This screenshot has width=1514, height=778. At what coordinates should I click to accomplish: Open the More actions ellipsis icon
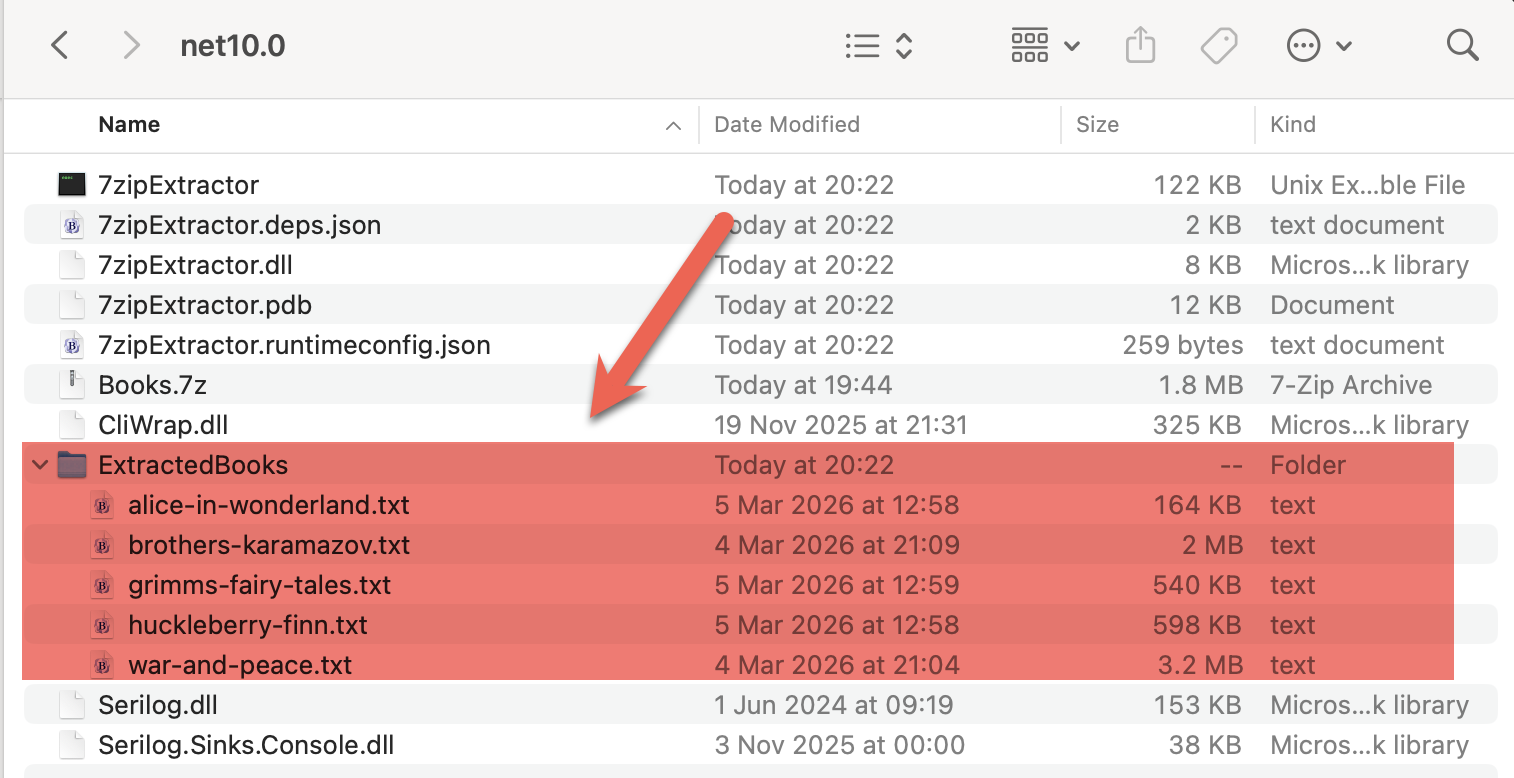point(1305,44)
